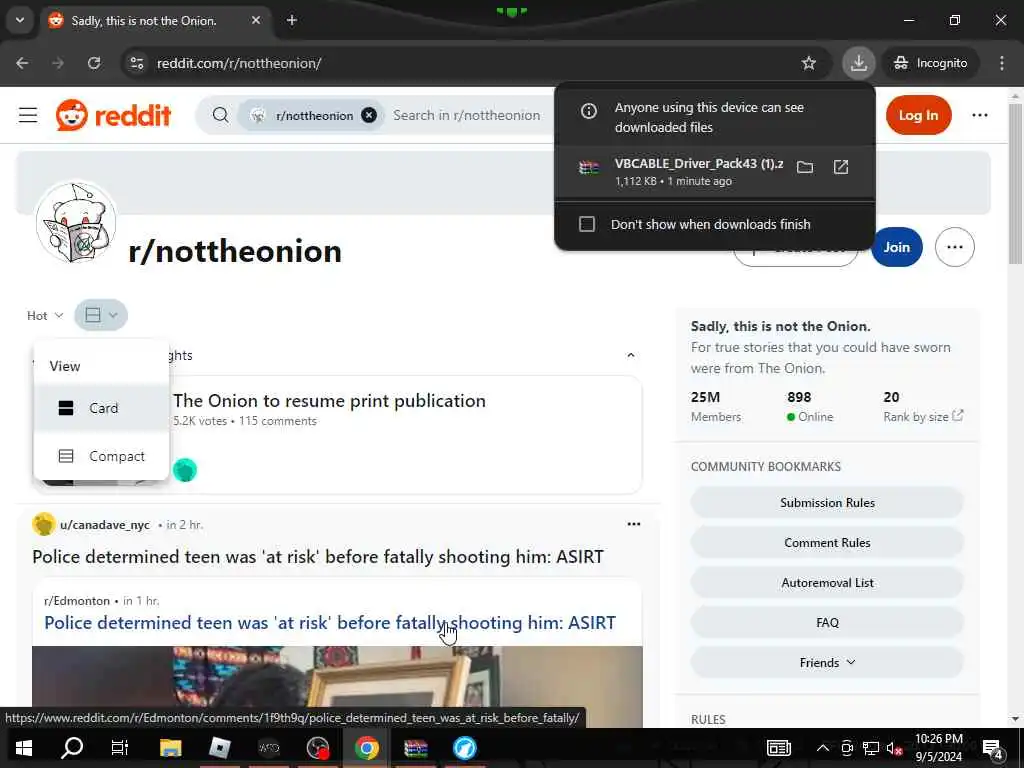1024x768 pixels.
Task: Click the Log In button
Action: point(918,116)
